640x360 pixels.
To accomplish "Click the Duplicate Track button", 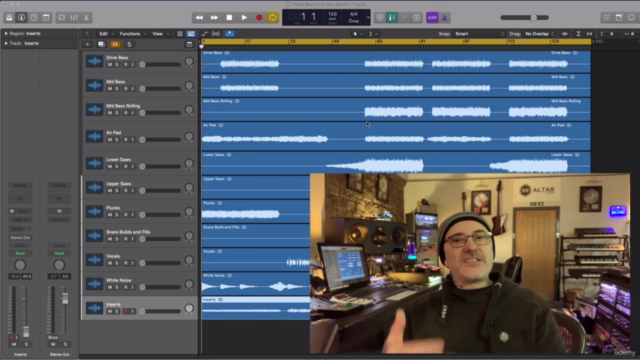I will click(x=101, y=44).
